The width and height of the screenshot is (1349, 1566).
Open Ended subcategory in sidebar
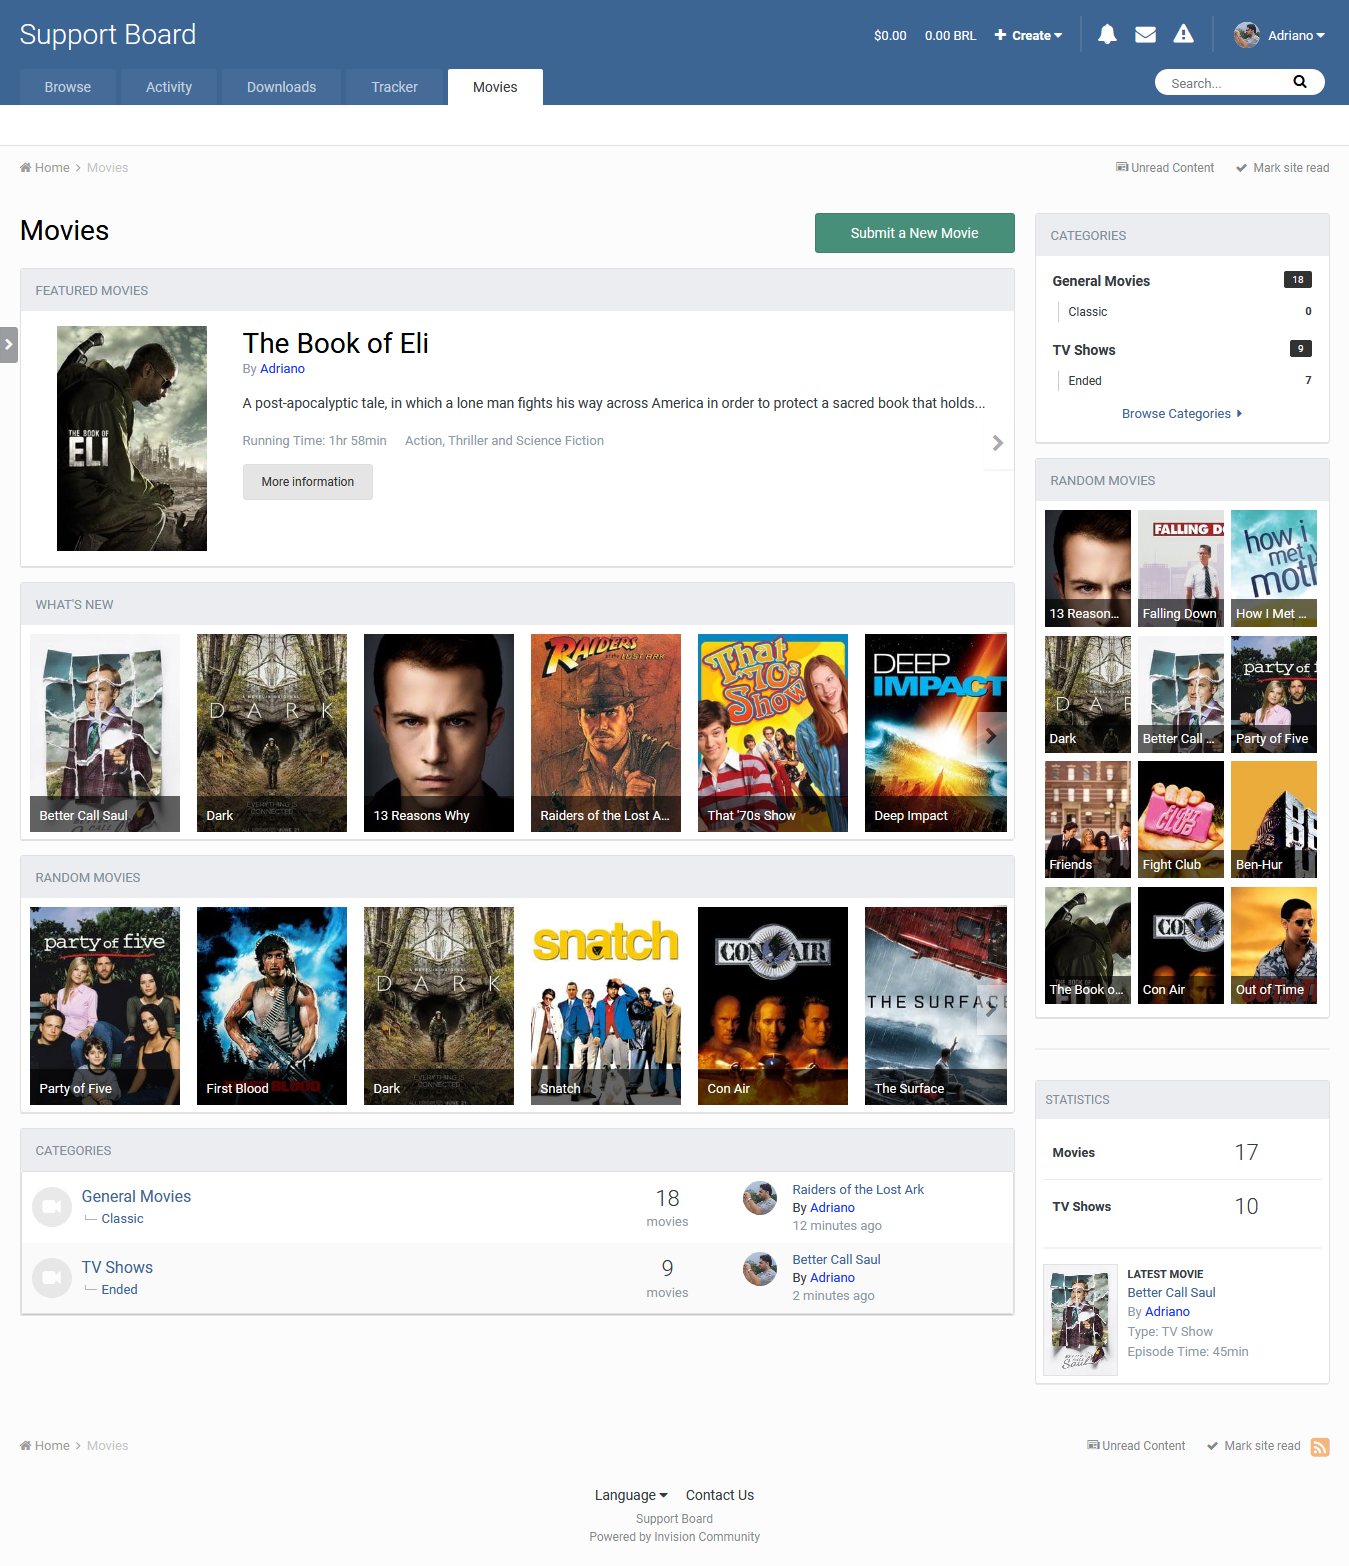point(1085,381)
